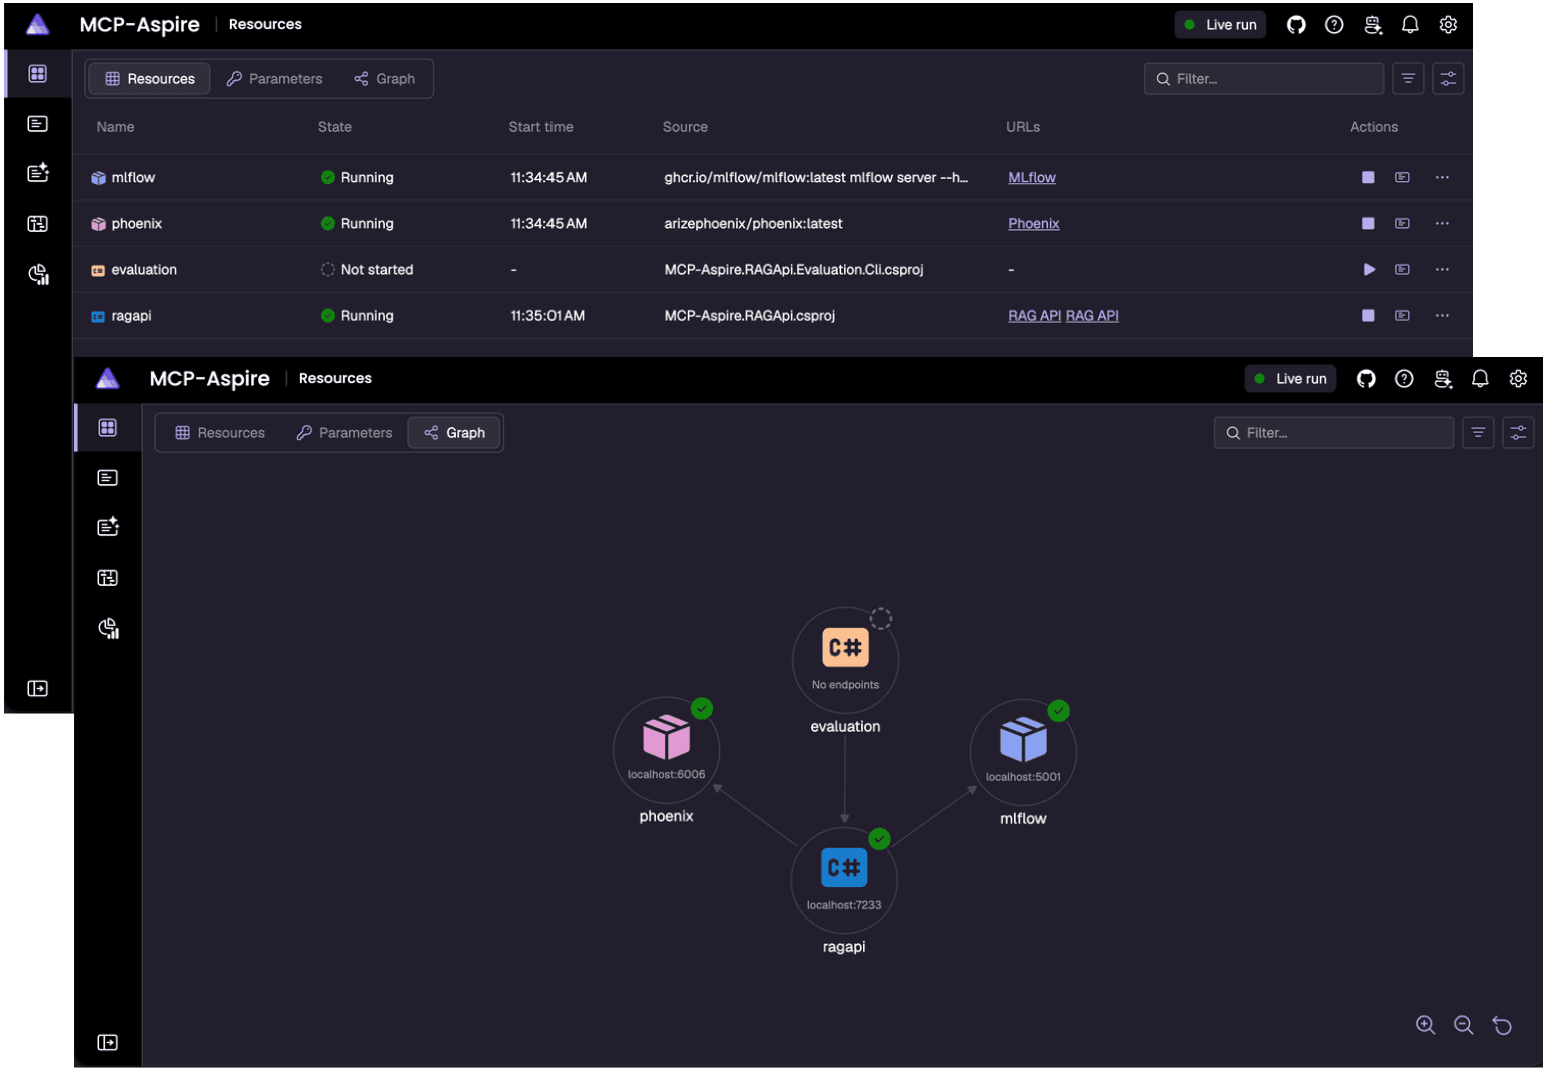The height and width of the screenshot is (1070, 1546).
Task: Open settings gear in back window header
Action: pyautogui.click(x=1448, y=25)
